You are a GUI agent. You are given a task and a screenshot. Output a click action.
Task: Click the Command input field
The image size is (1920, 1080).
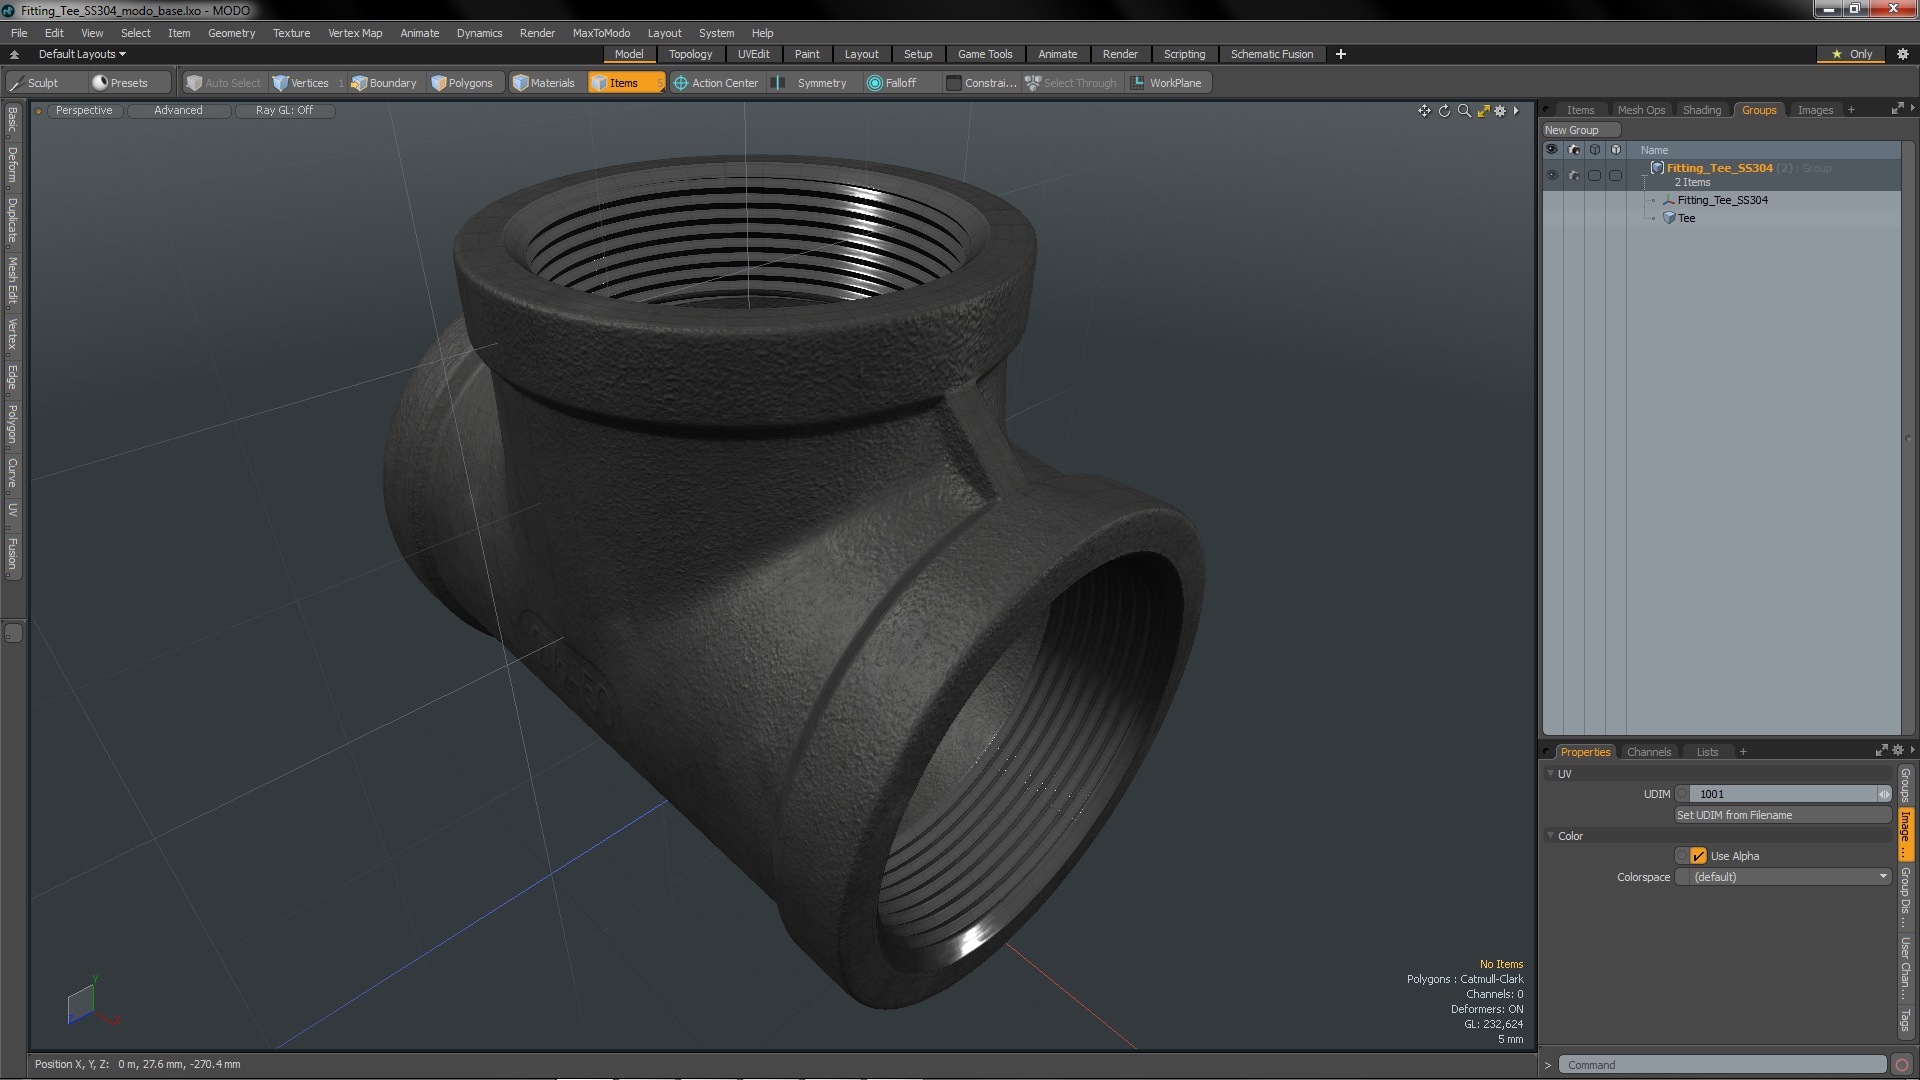[x=1724, y=1065]
